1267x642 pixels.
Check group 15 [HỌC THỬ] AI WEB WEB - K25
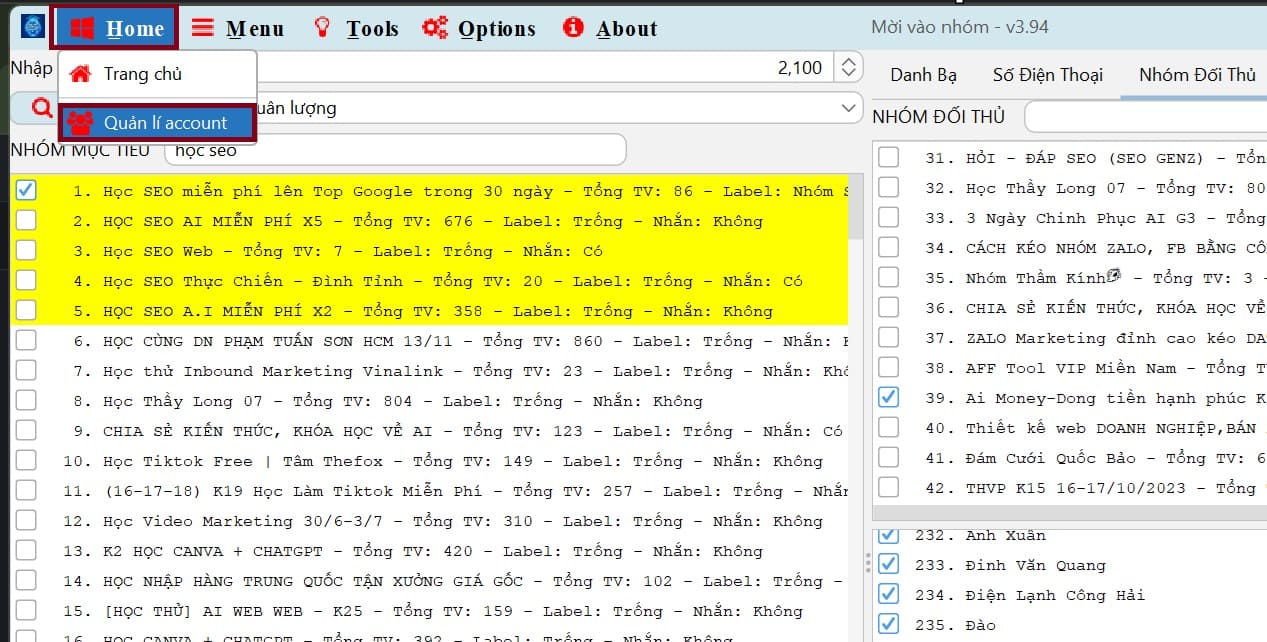pos(26,610)
